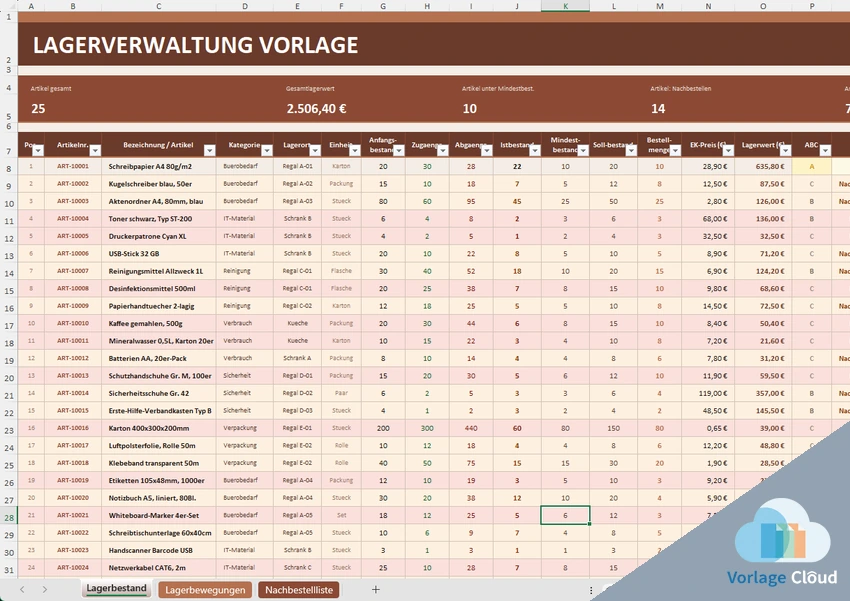
Task: Click the sheet tab bar options dots
Action: coord(591,590)
